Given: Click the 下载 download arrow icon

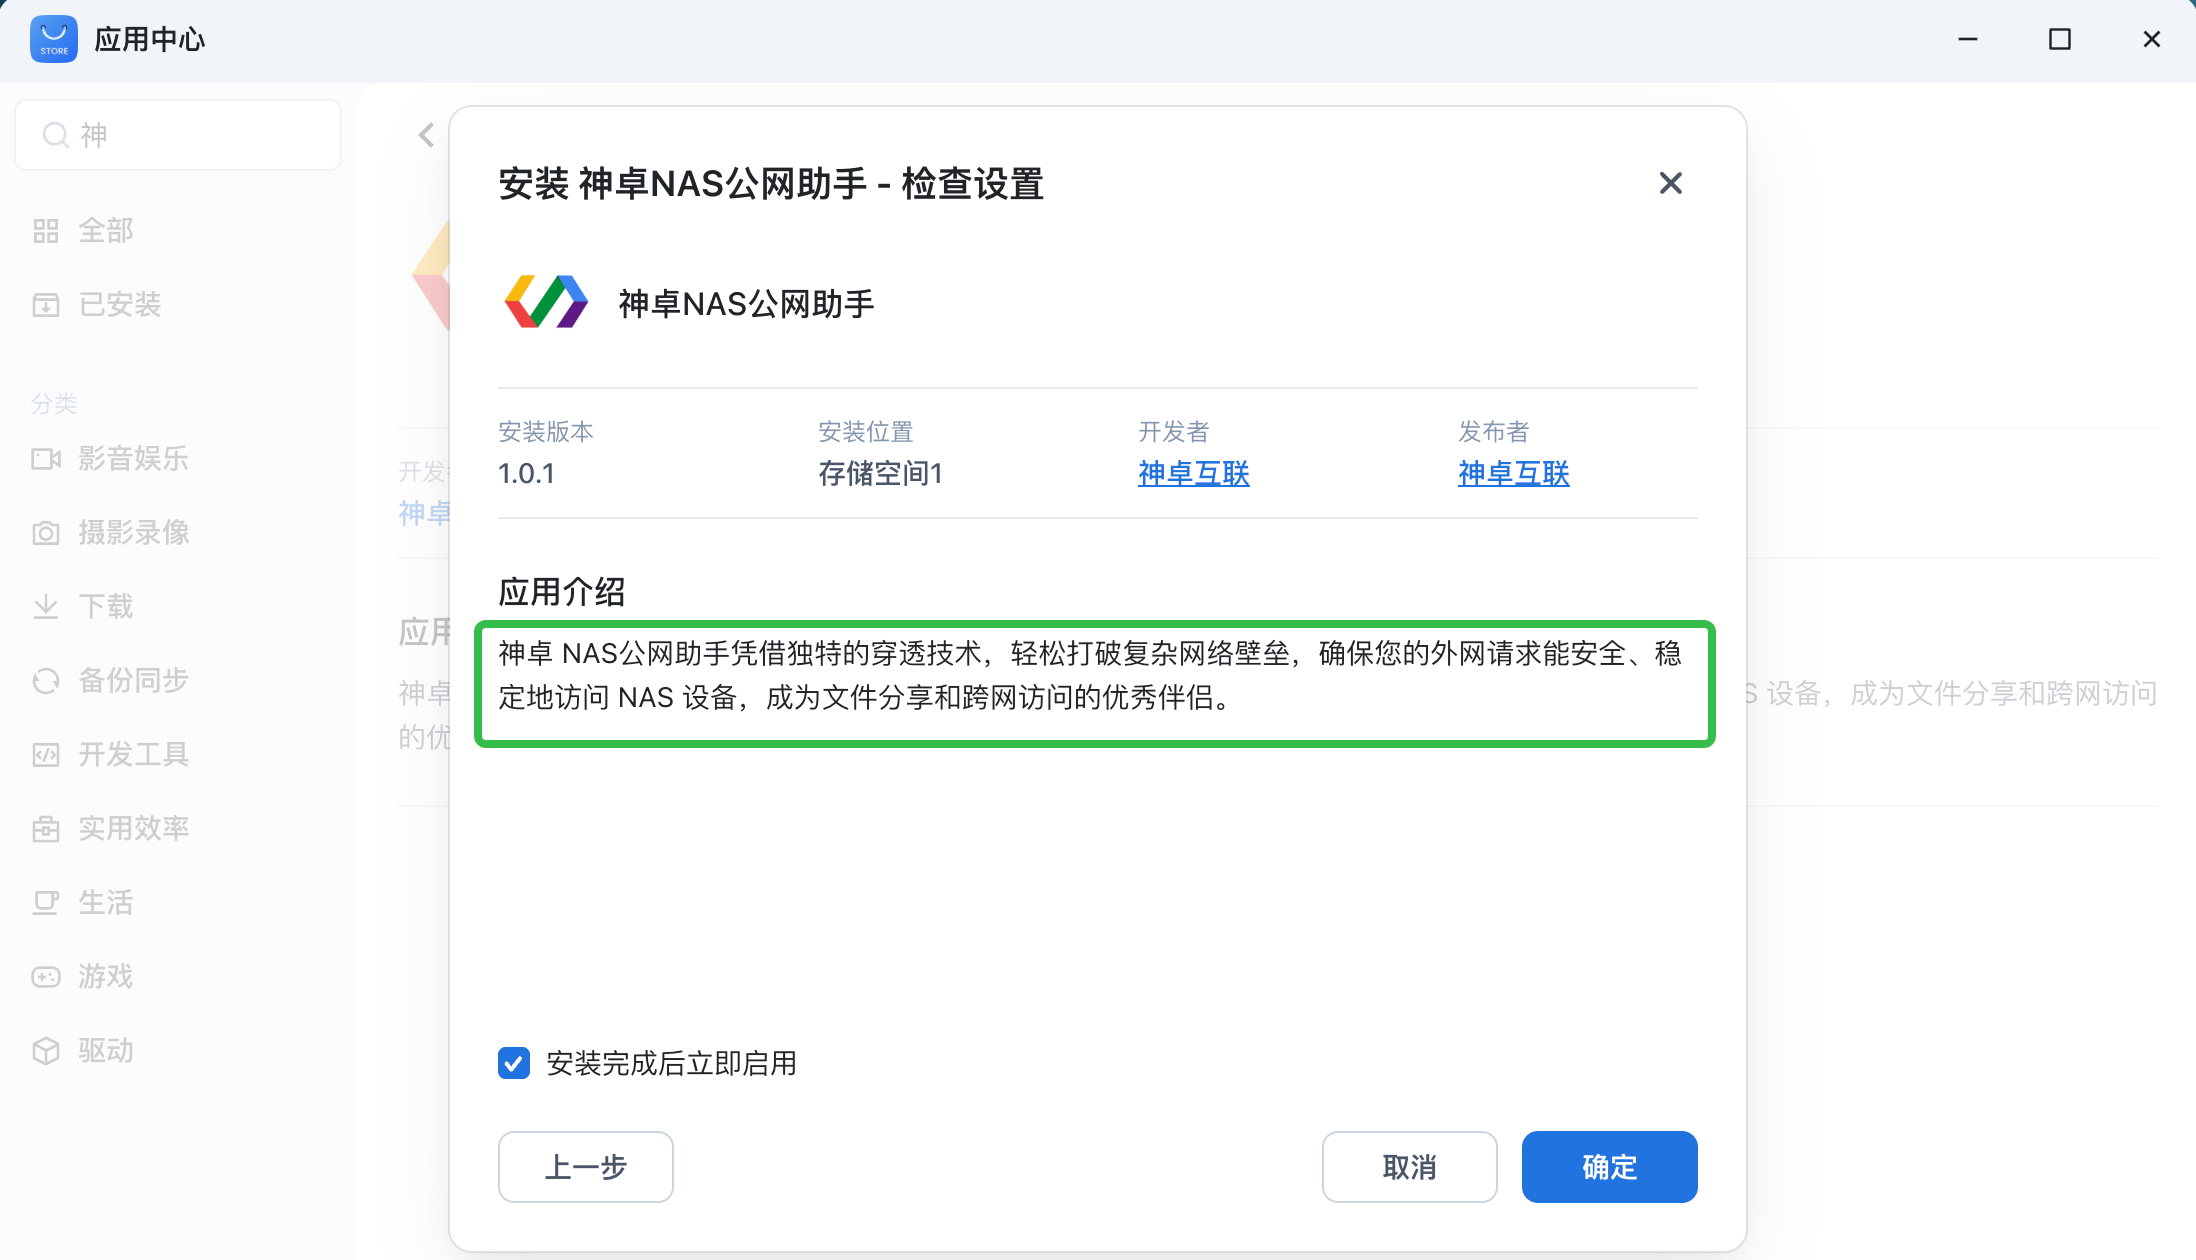Looking at the screenshot, I should coord(46,607).
